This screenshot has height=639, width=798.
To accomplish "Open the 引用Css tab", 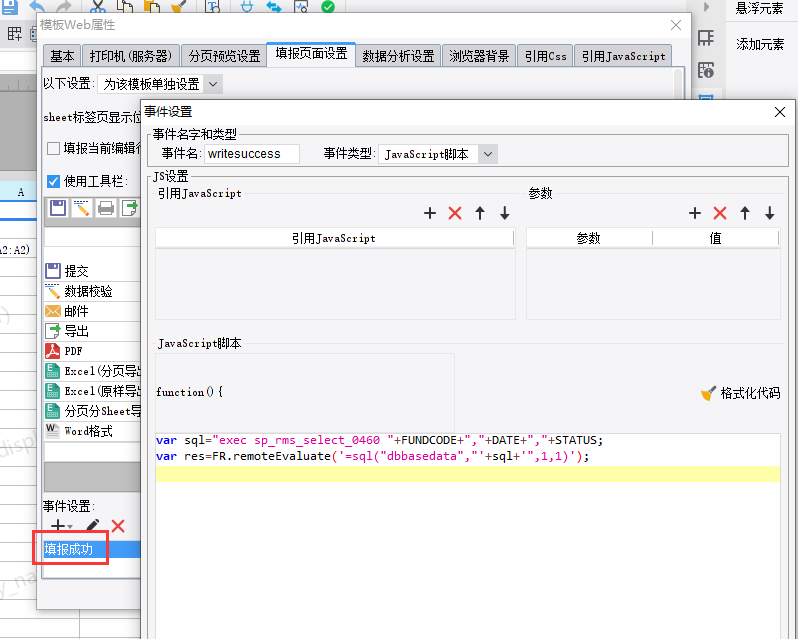I will coord(546,55).
